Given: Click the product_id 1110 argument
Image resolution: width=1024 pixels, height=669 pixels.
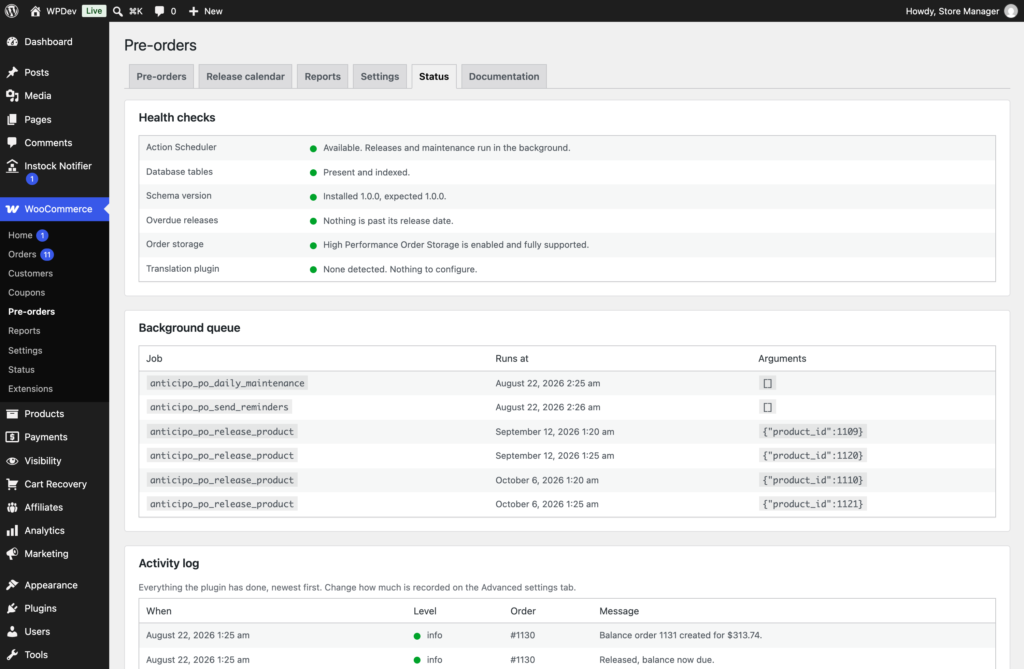Looking at the screenshot, I should (x=812, y=480).
